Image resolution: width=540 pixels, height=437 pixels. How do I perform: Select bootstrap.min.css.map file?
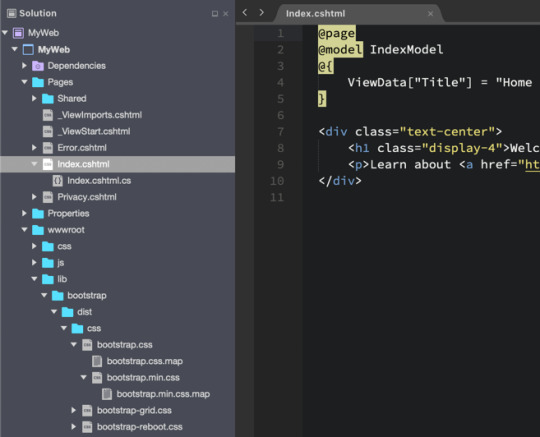[163, 394]
